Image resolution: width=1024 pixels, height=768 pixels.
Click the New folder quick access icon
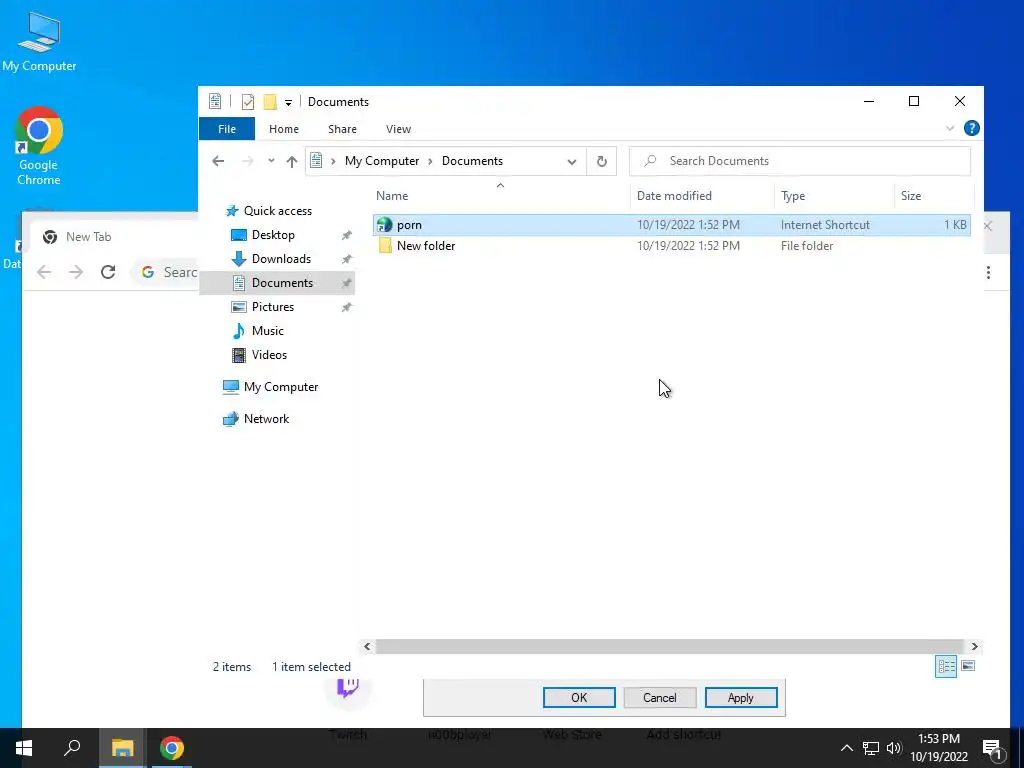[x=270, y=102]
